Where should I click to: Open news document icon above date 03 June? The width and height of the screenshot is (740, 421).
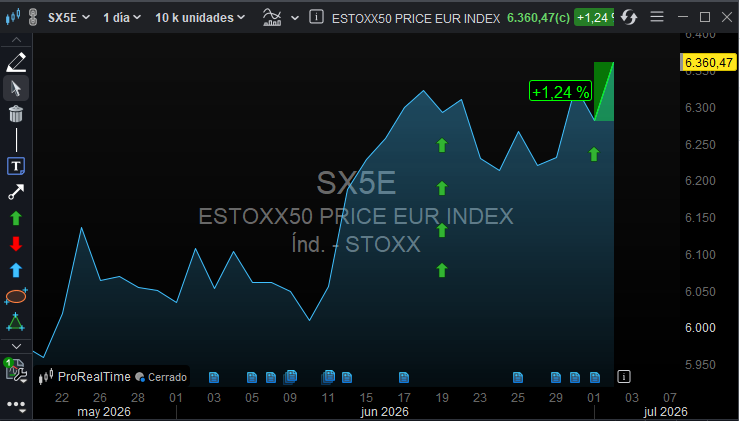tap(214, 377)
